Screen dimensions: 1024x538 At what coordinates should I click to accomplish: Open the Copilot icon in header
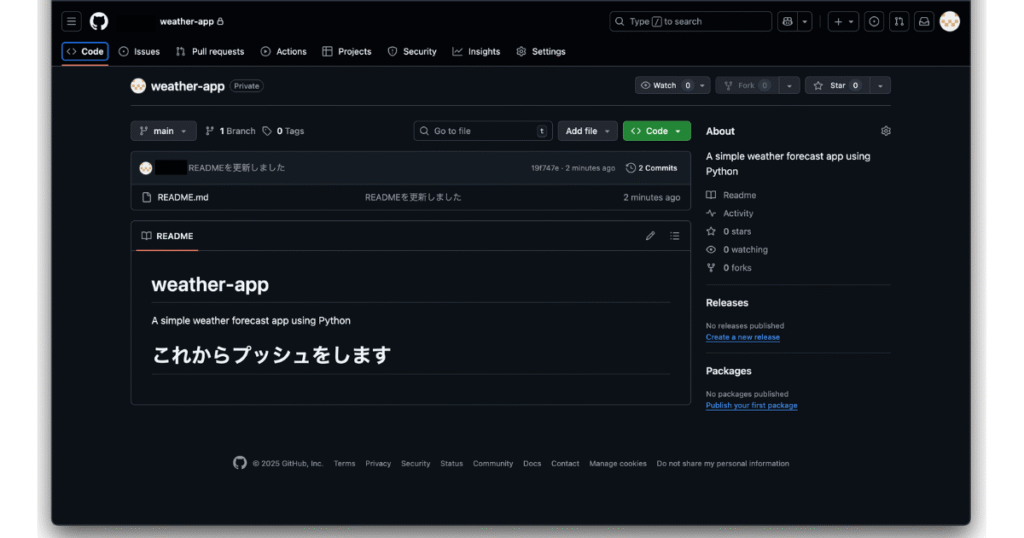coord(787,21)
